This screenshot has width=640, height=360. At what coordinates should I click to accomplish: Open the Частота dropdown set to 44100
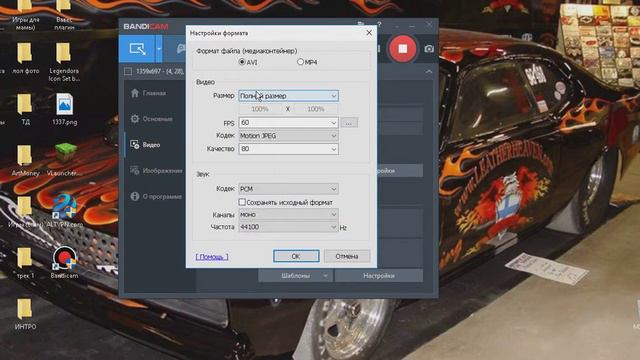(x=288, y=227)
